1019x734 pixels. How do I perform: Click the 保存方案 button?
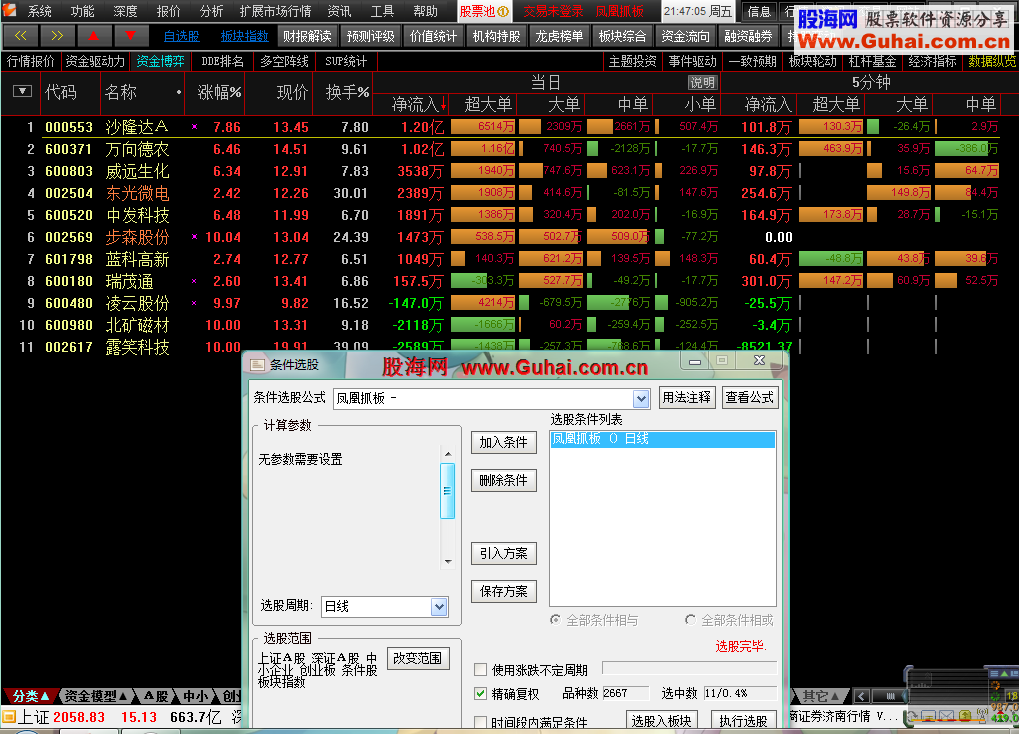point(504,591)
